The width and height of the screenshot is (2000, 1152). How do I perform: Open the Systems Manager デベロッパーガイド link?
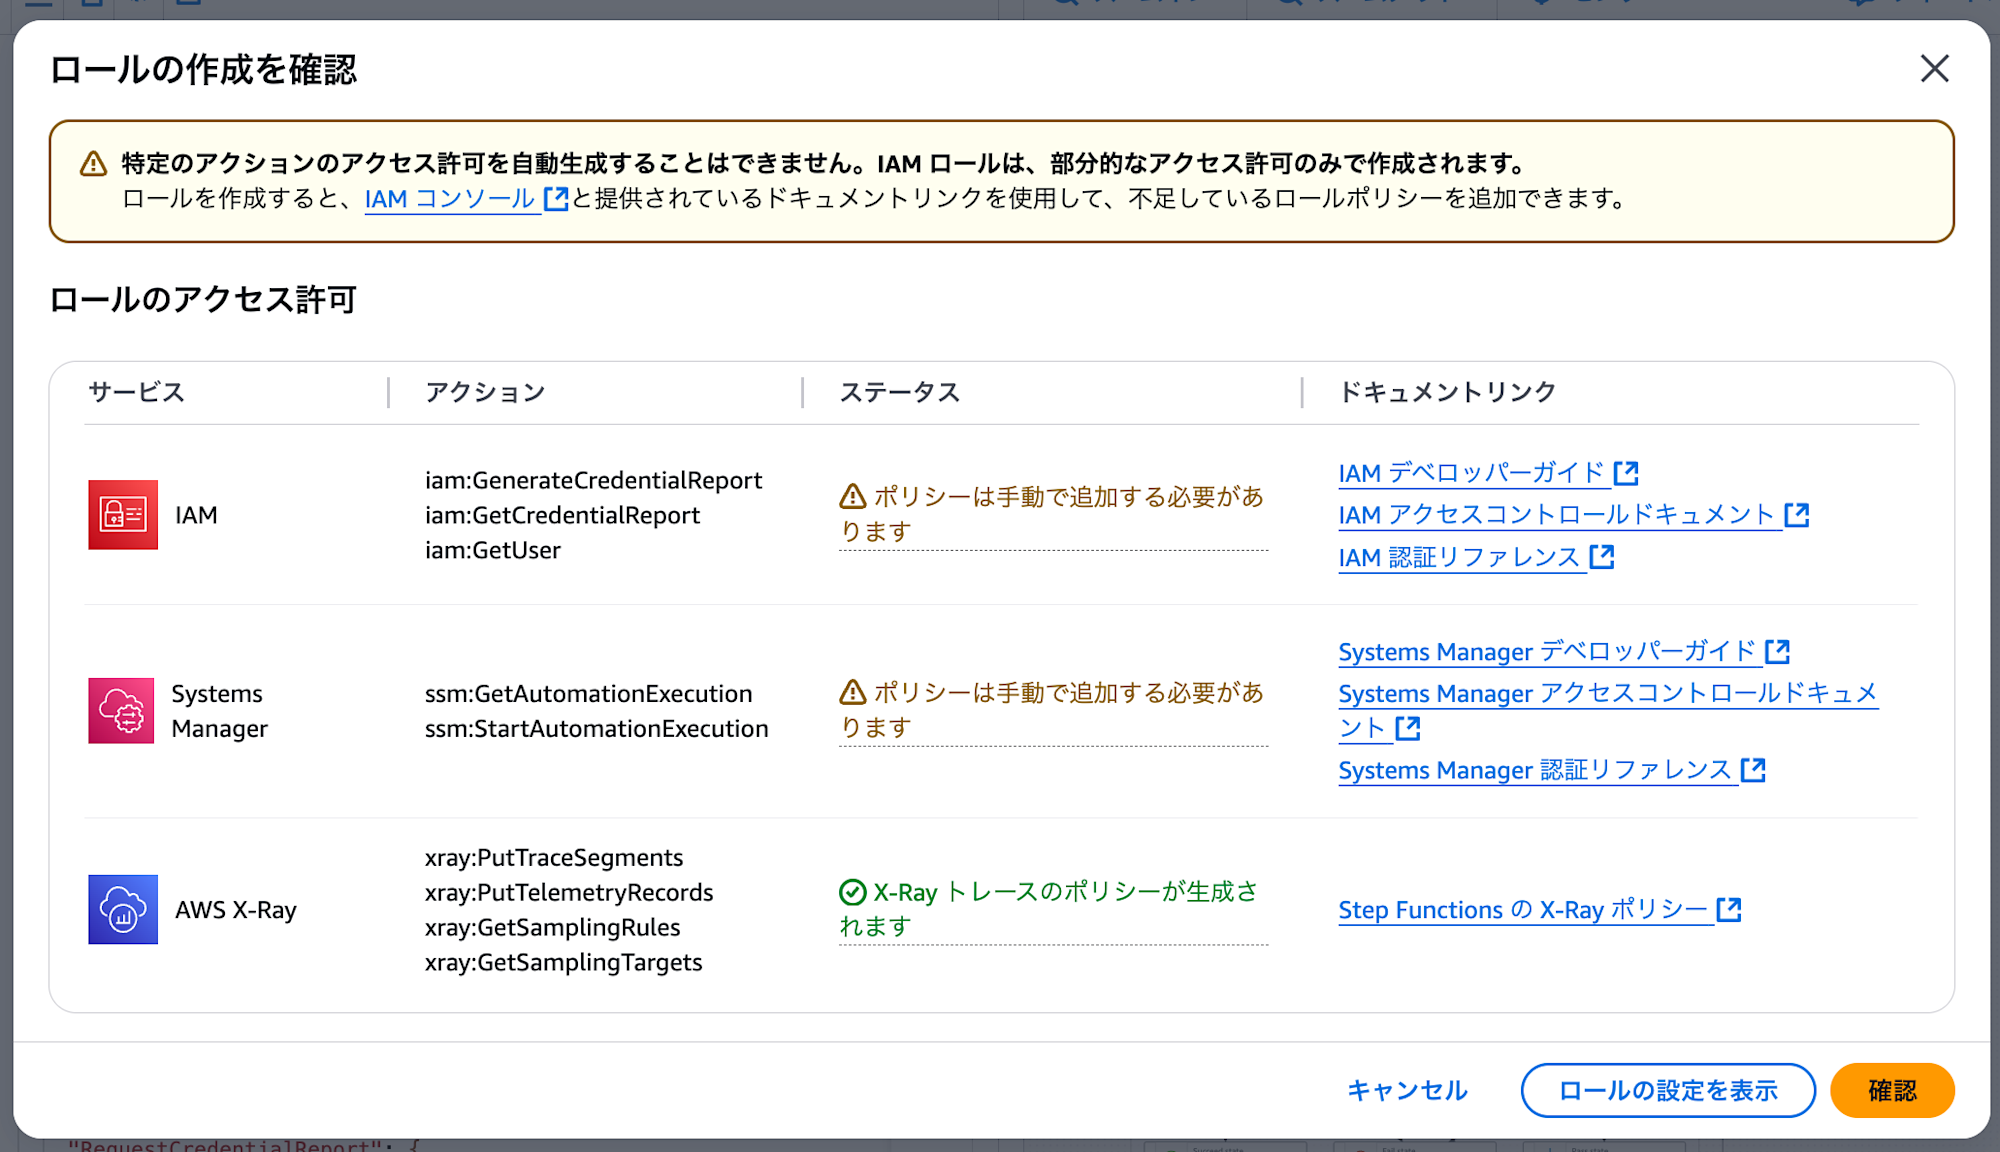[1547, 652]
